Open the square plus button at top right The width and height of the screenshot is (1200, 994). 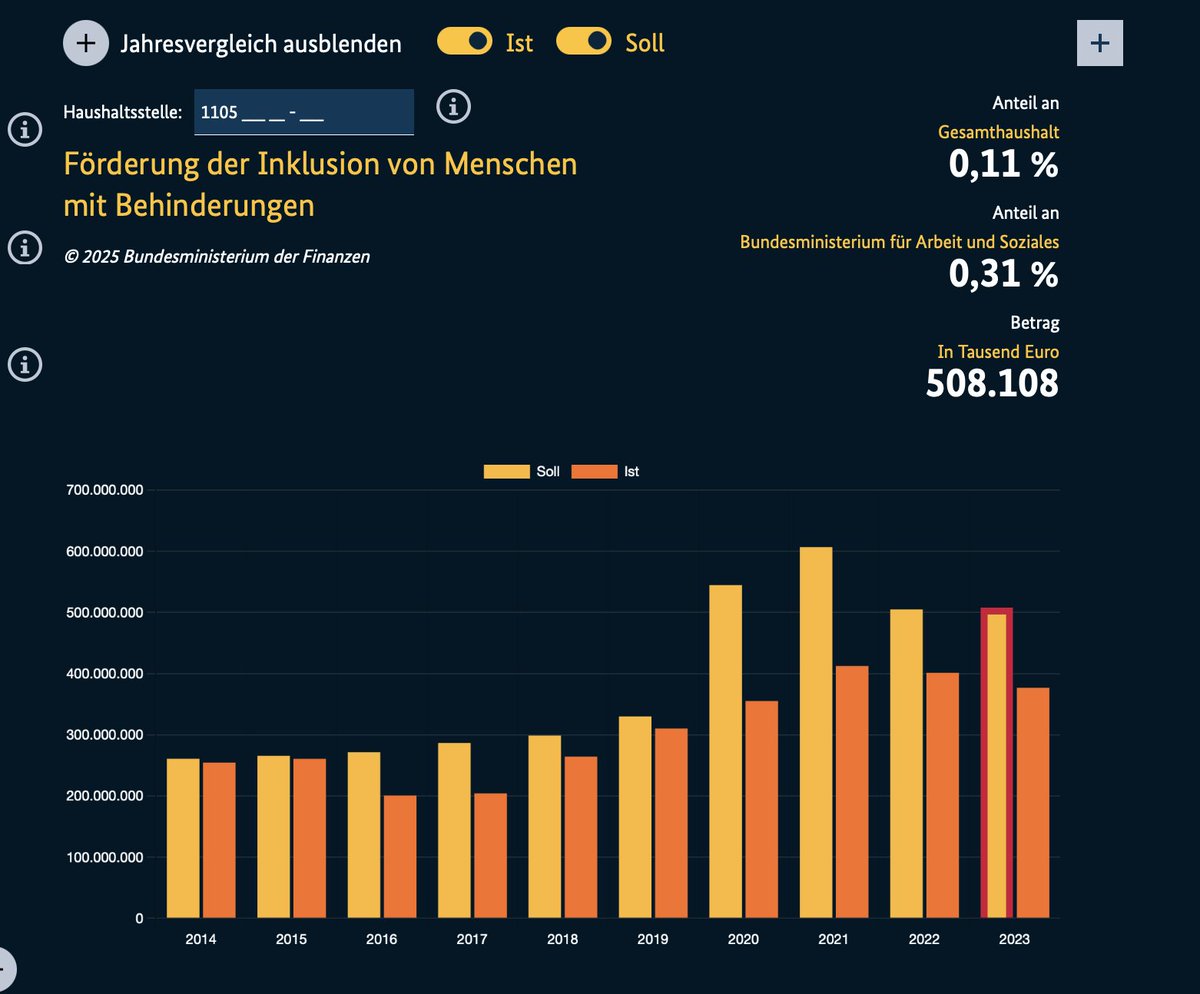coord(1100,43)
